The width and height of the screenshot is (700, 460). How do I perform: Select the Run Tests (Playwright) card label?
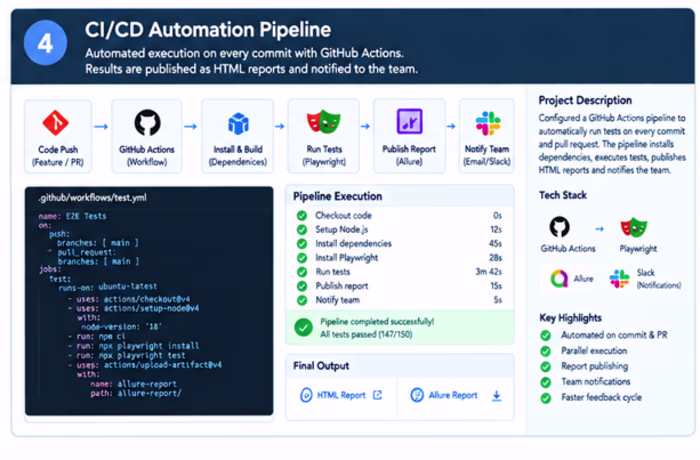(x=324, y=155)
